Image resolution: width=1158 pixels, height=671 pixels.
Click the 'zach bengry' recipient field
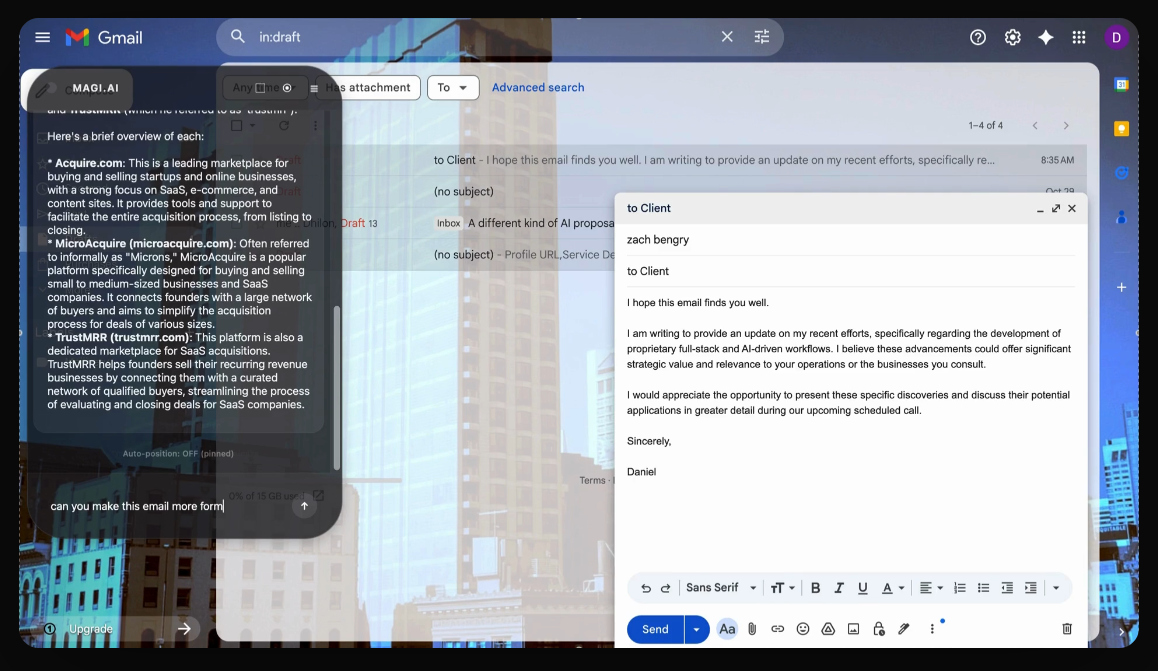tap(850, 239)
